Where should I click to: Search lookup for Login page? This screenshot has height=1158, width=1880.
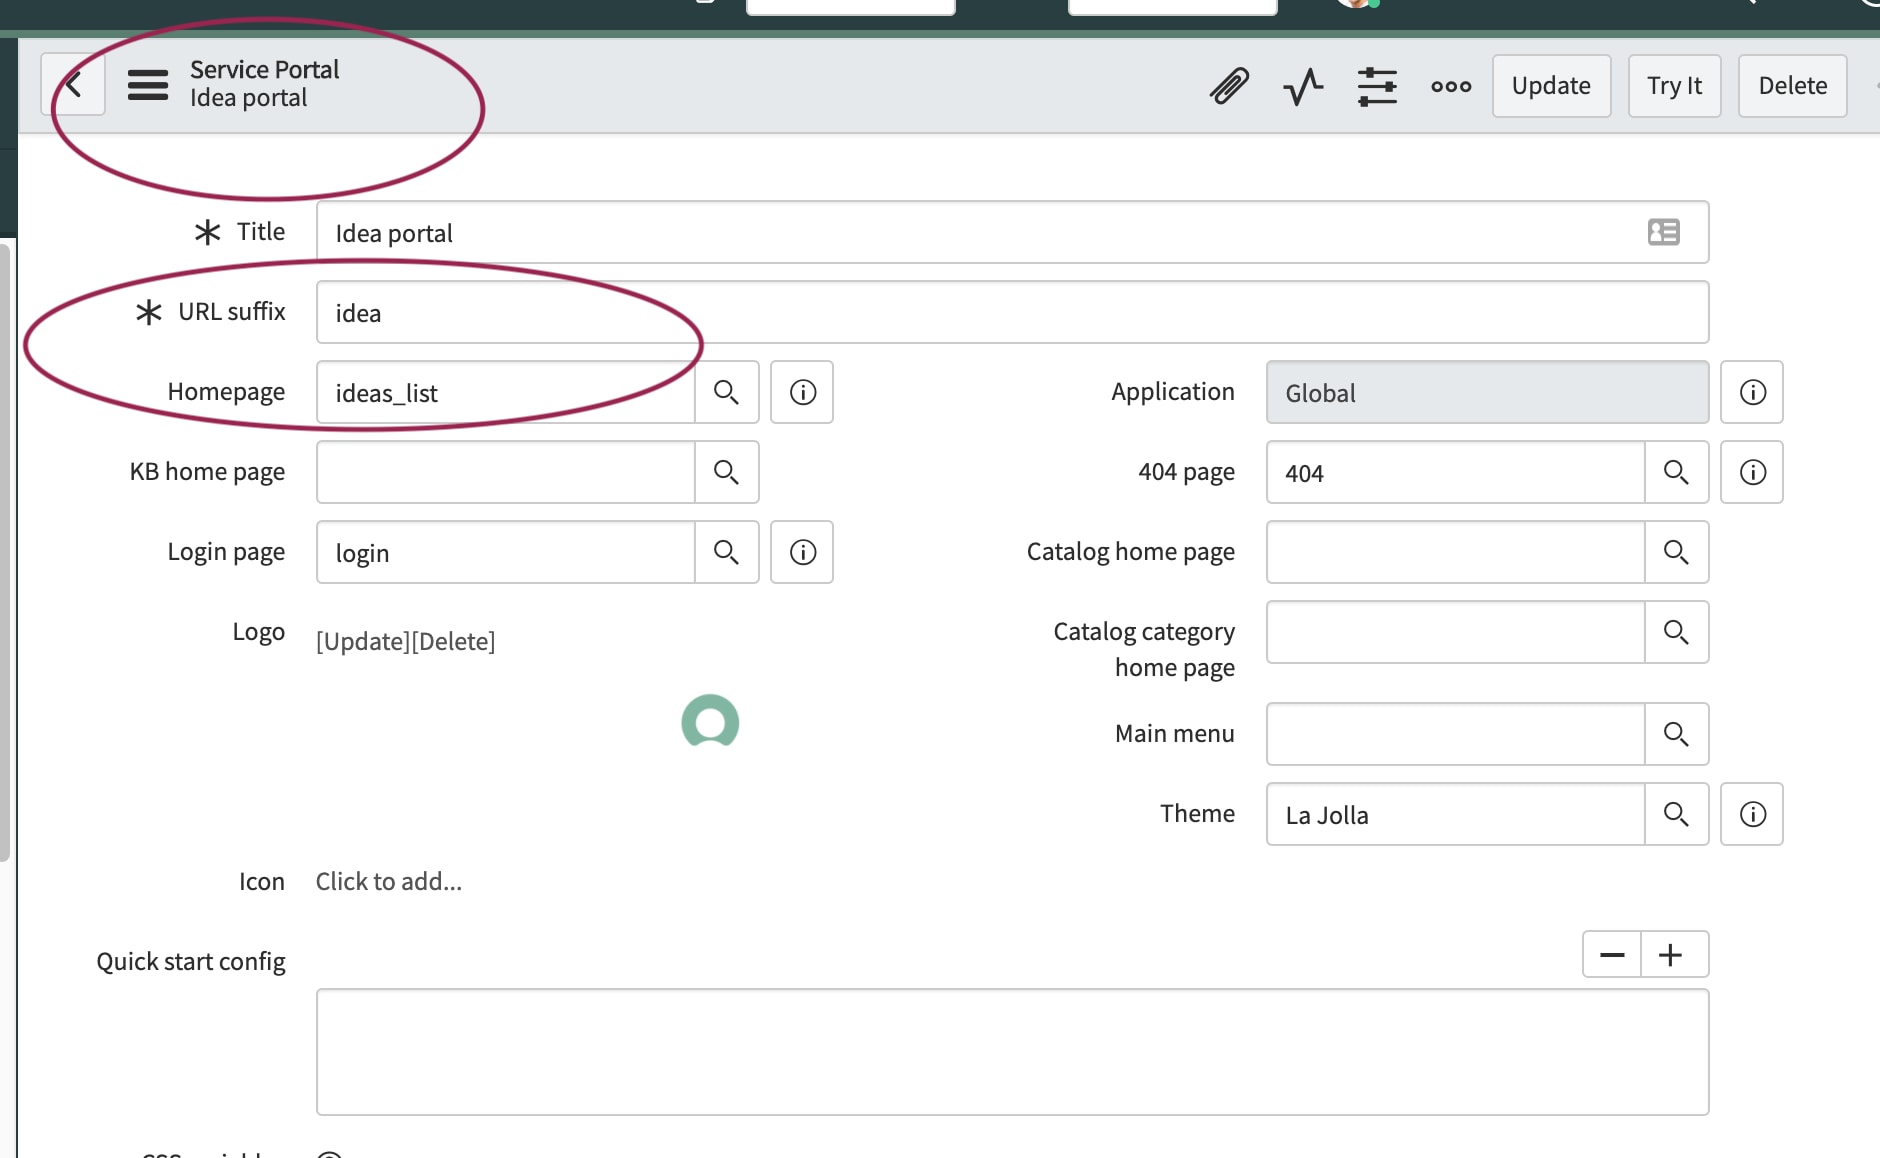coord(727,552)
